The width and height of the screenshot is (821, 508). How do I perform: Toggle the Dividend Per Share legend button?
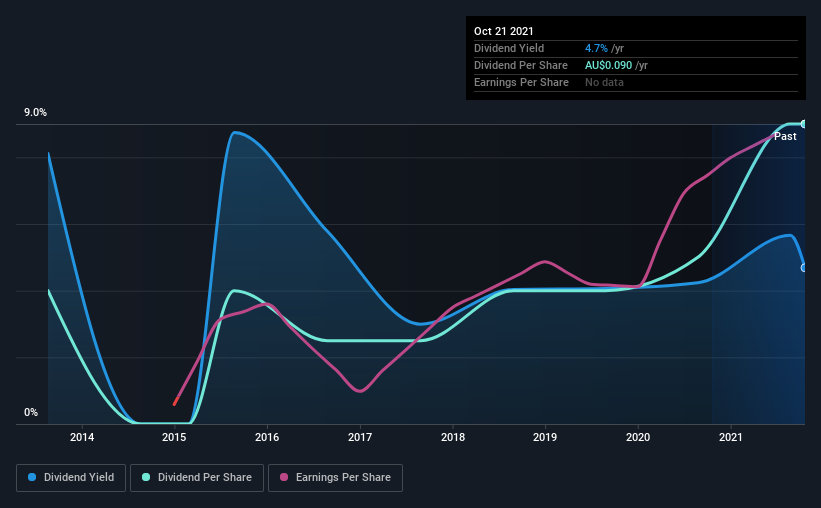pos(197,478)
